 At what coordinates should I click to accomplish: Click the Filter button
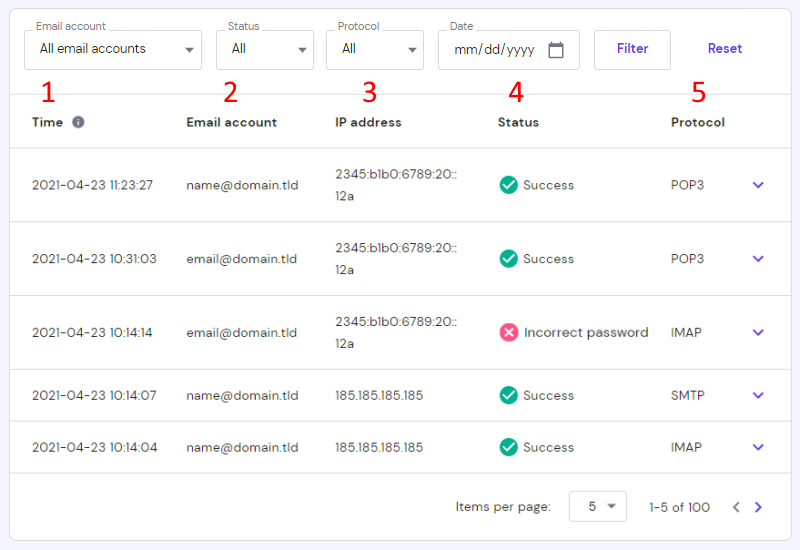tap(632, 49)
